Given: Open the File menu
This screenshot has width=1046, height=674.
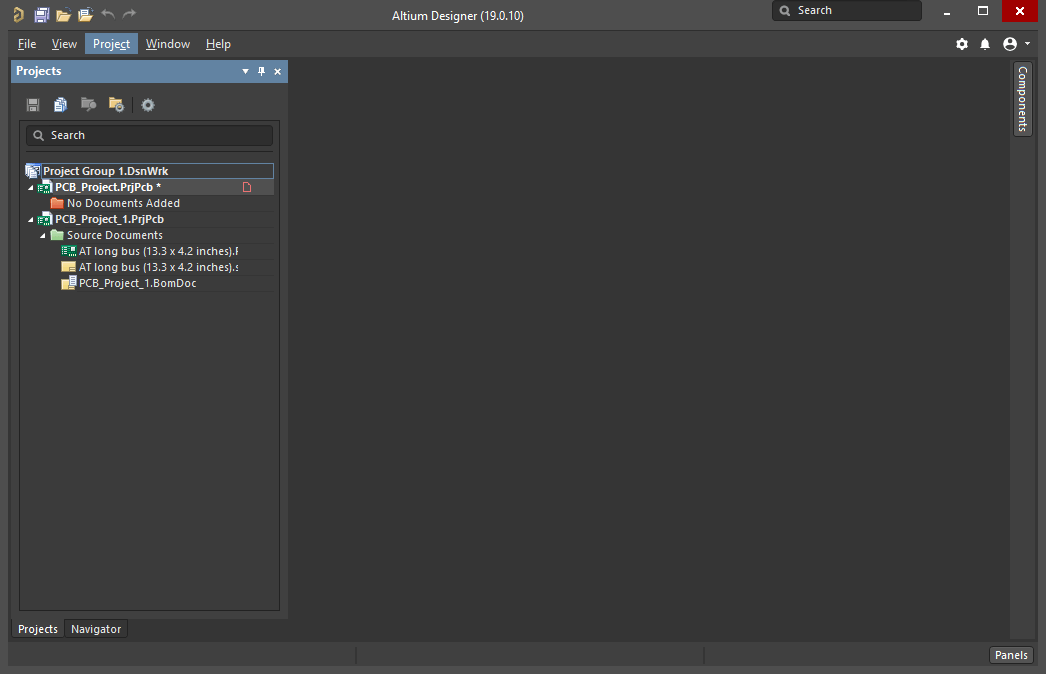Looking at the screenshot, I should (x=27, y=44).
